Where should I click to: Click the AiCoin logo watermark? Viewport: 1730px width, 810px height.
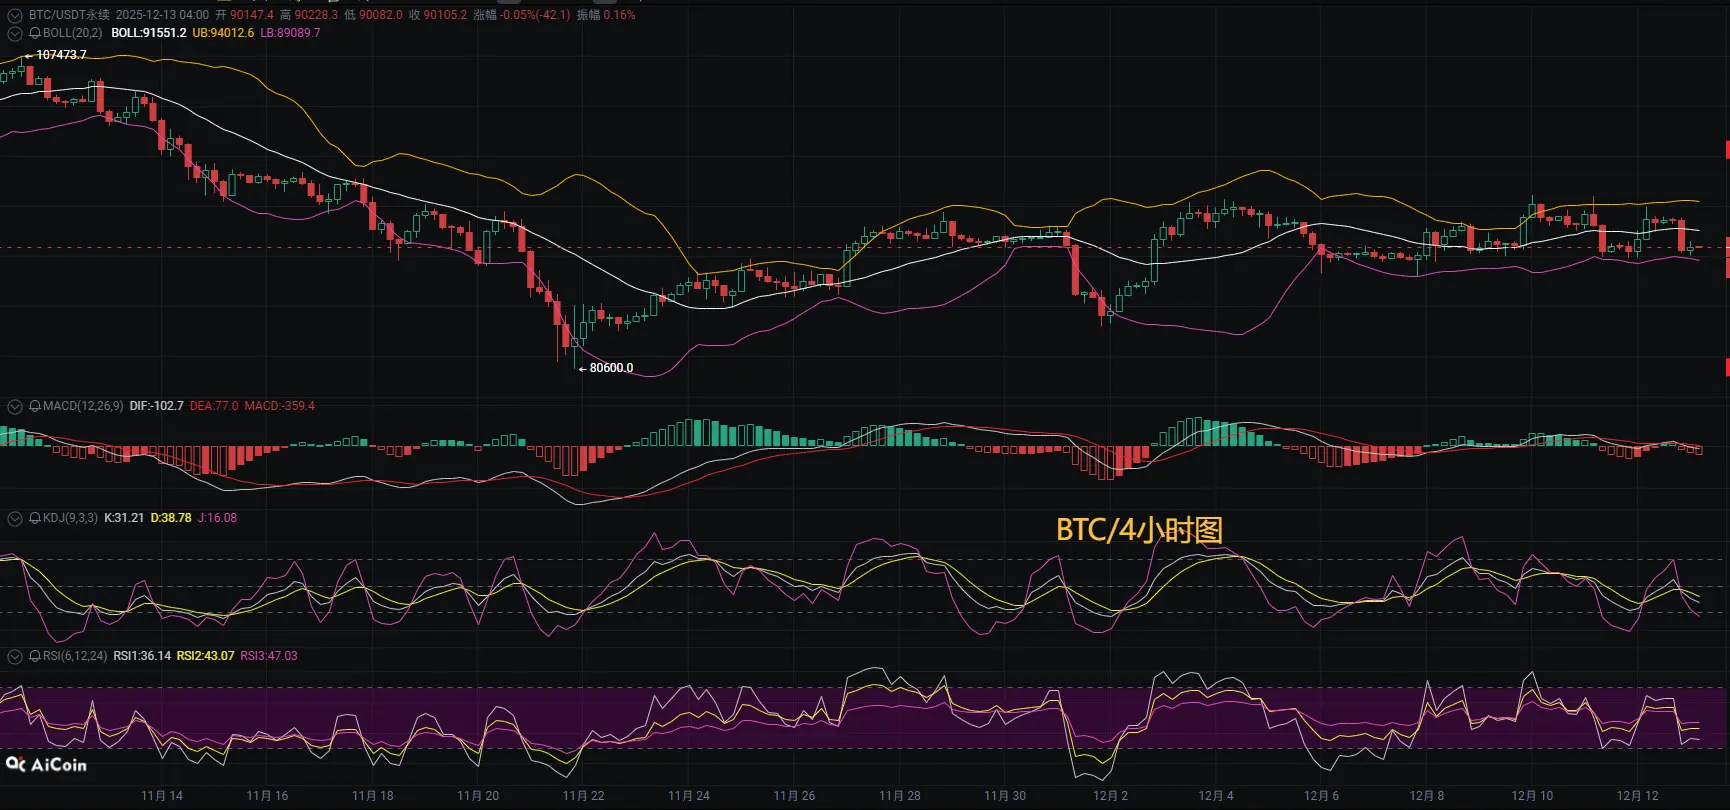tap(46, 765)
